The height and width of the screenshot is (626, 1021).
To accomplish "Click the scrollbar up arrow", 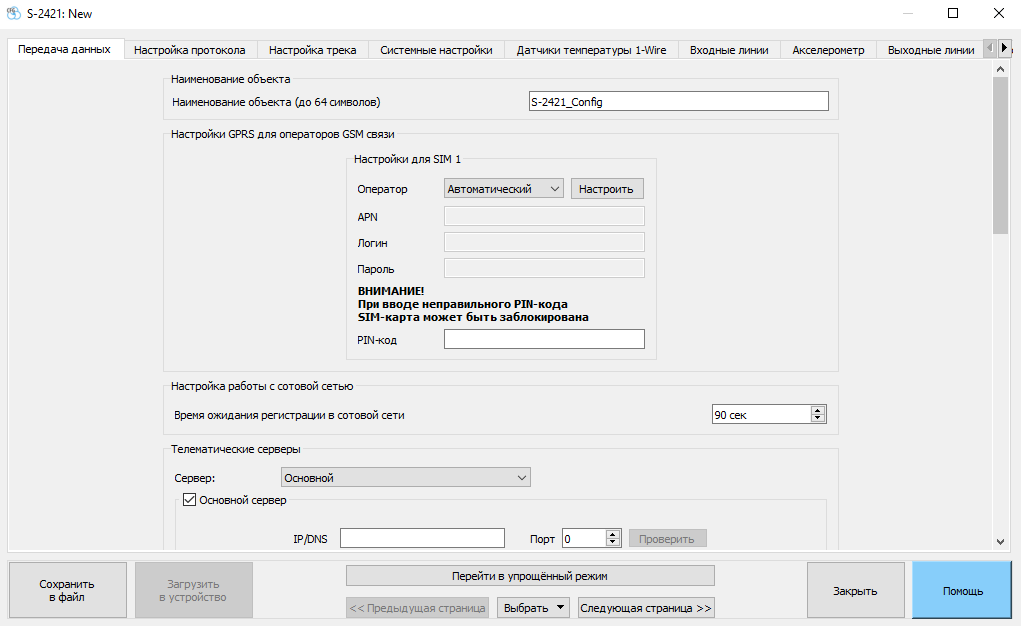I will click(1001, 68).
